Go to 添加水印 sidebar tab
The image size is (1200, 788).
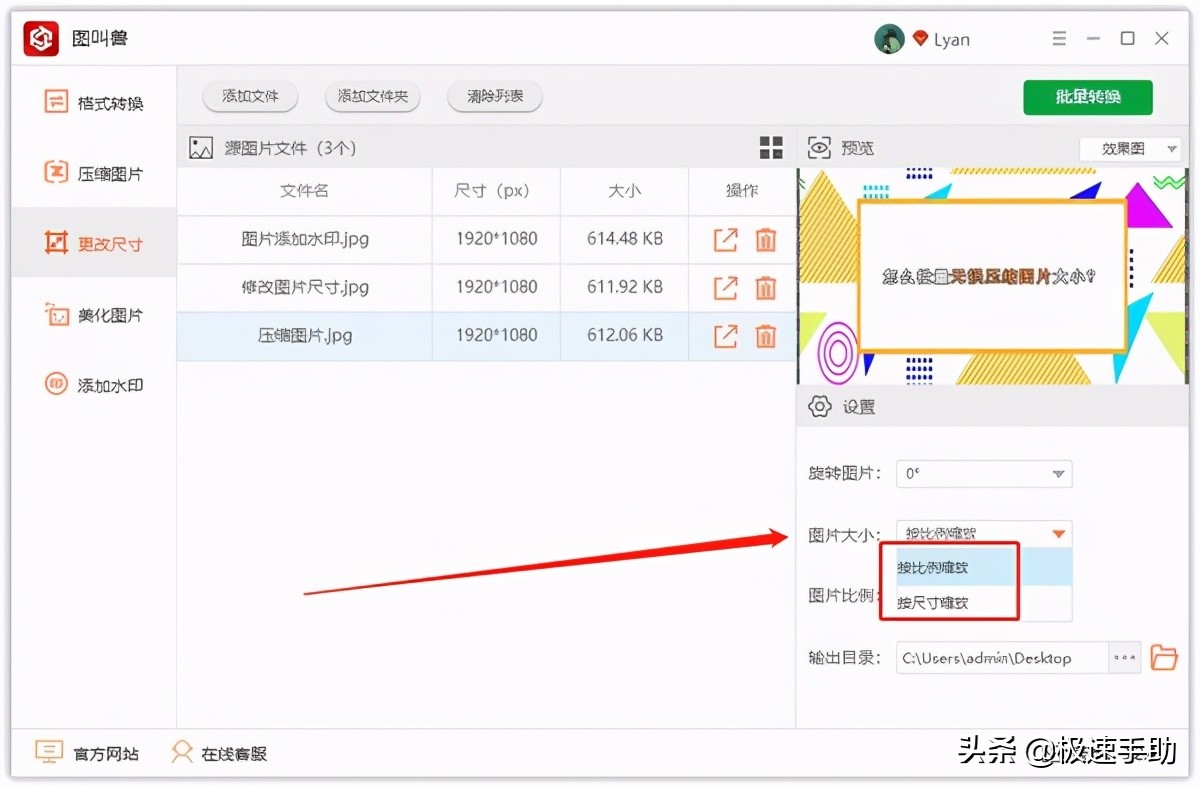(x=94, y=385)
